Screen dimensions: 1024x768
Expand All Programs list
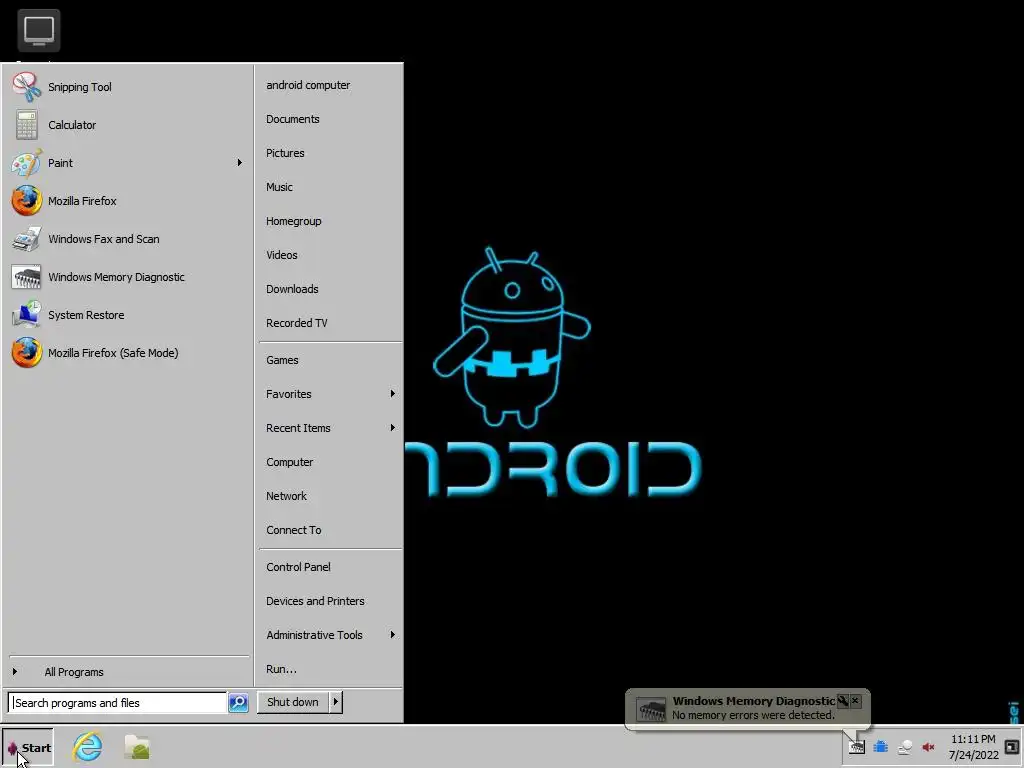point(74,672)
